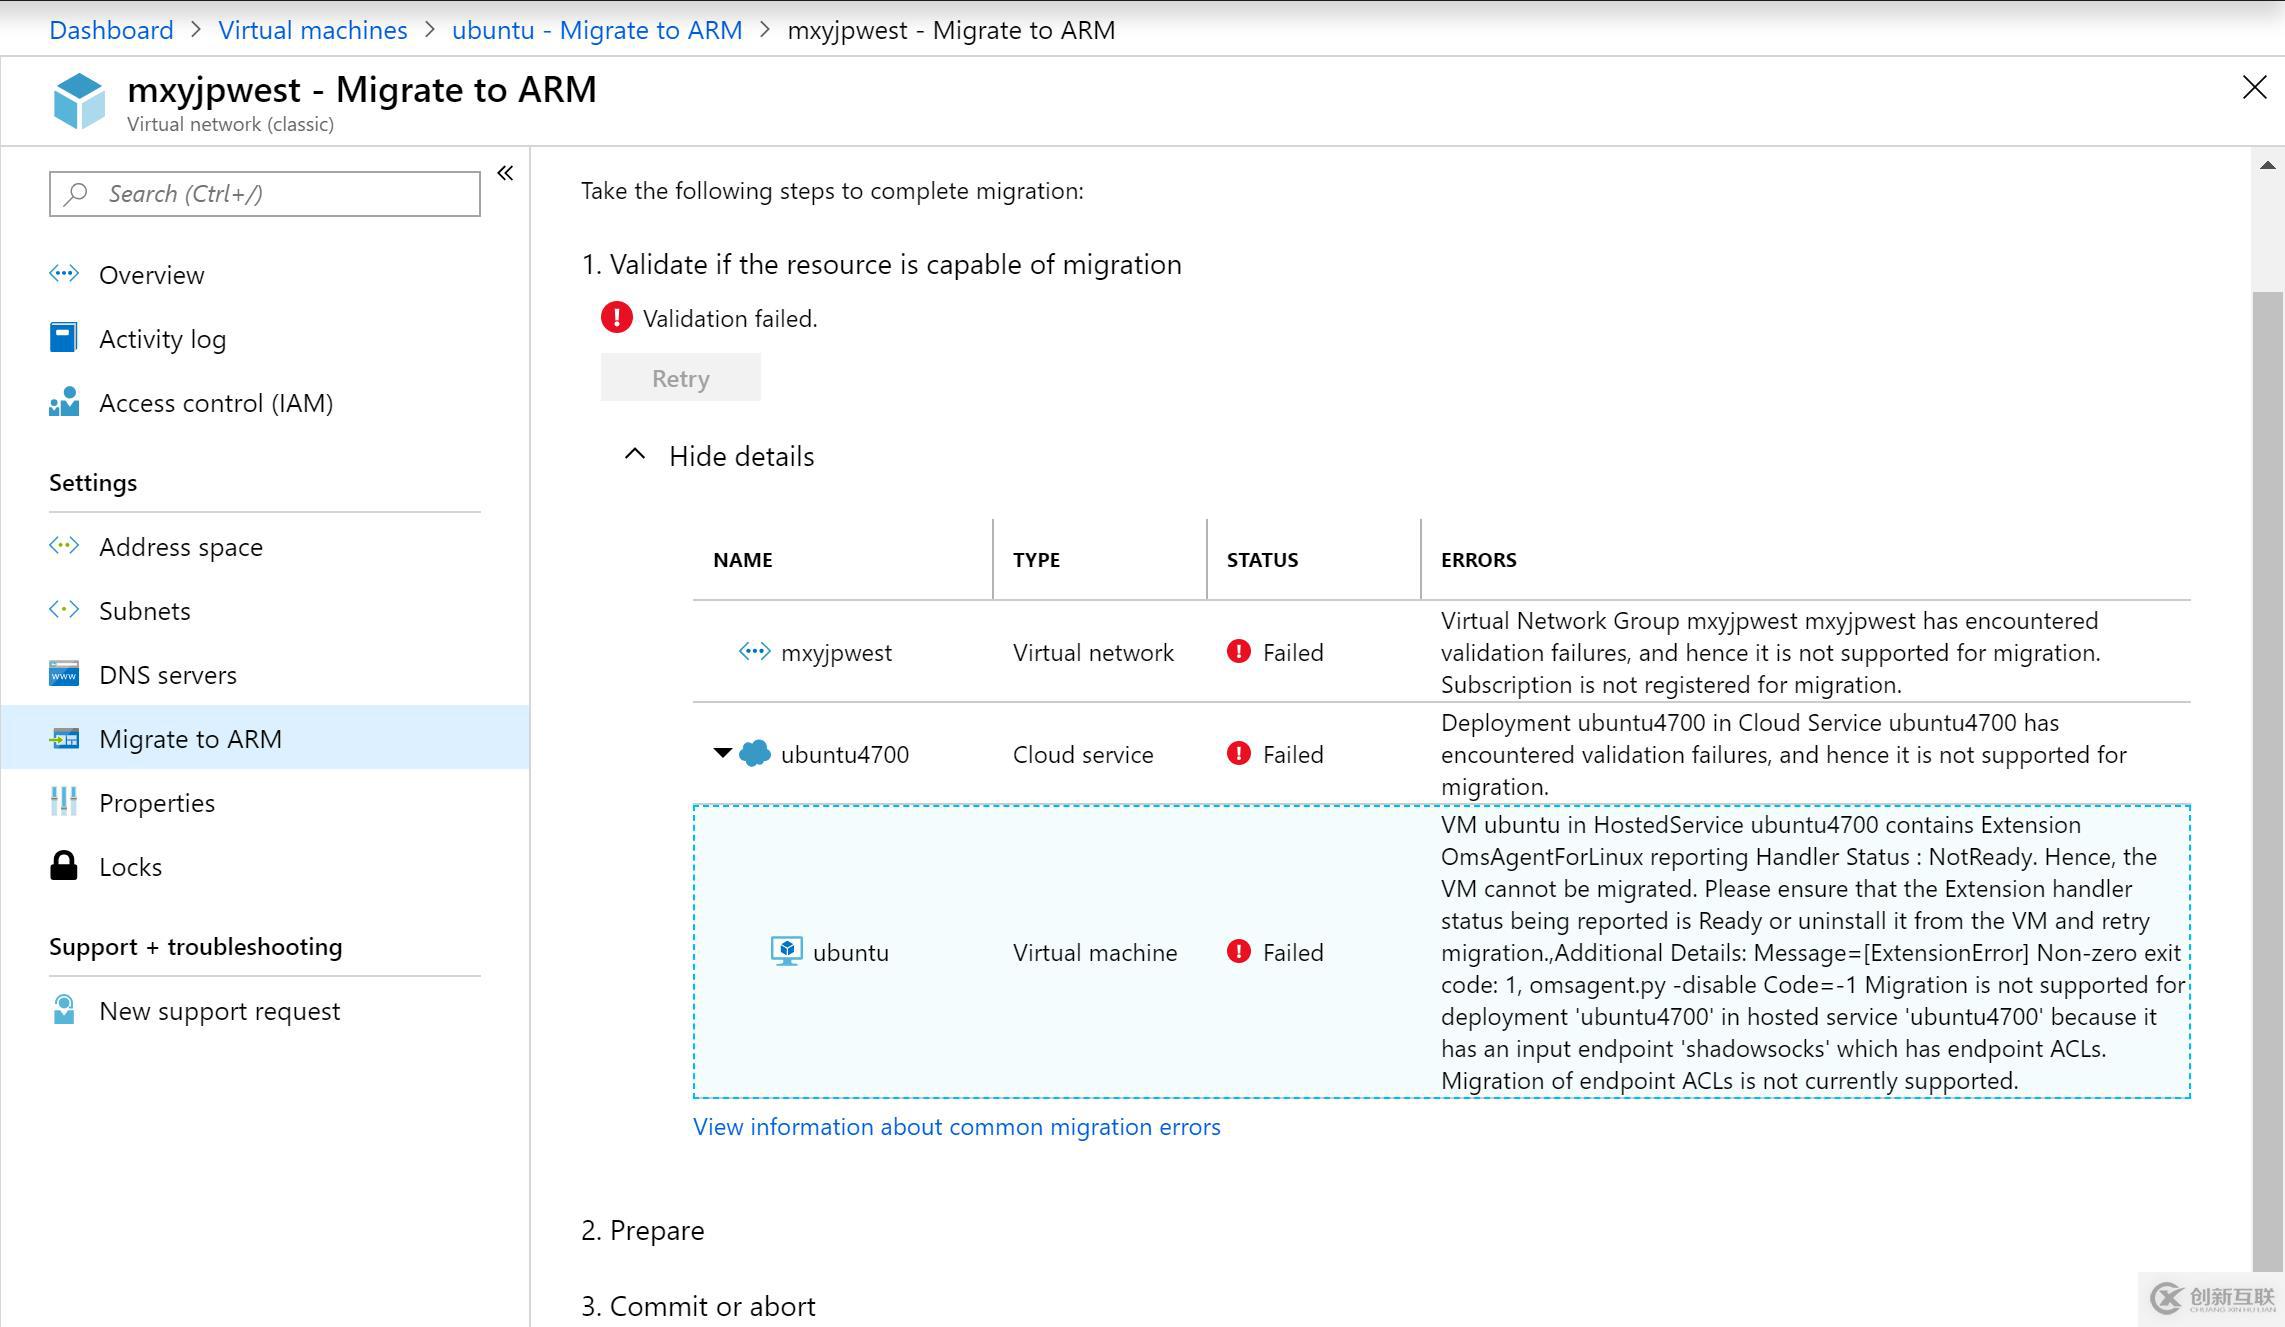
Task: Click the Virtual network icon for mxyjpwest
Action: coord(753,651)
